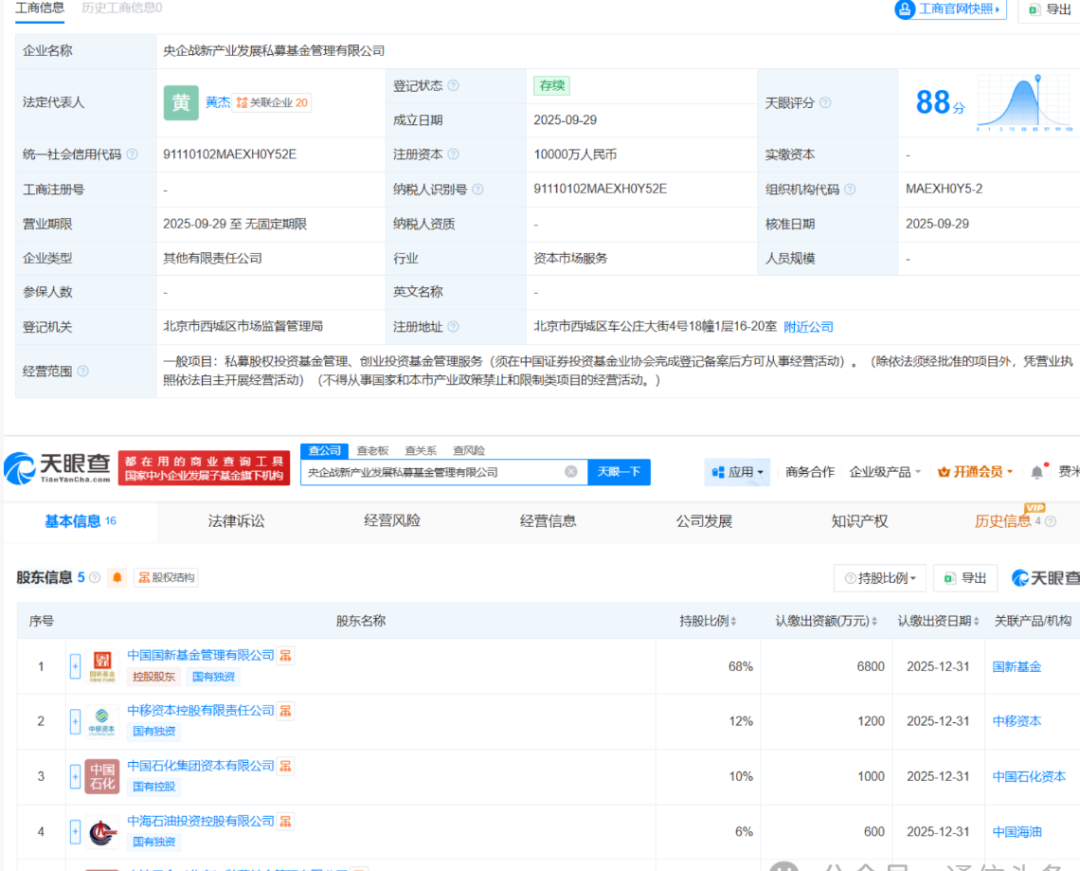Expand row for 中国国新基金管理有限公司
The width and height of the screenshot is (1080, 871).
click(75, 667)
